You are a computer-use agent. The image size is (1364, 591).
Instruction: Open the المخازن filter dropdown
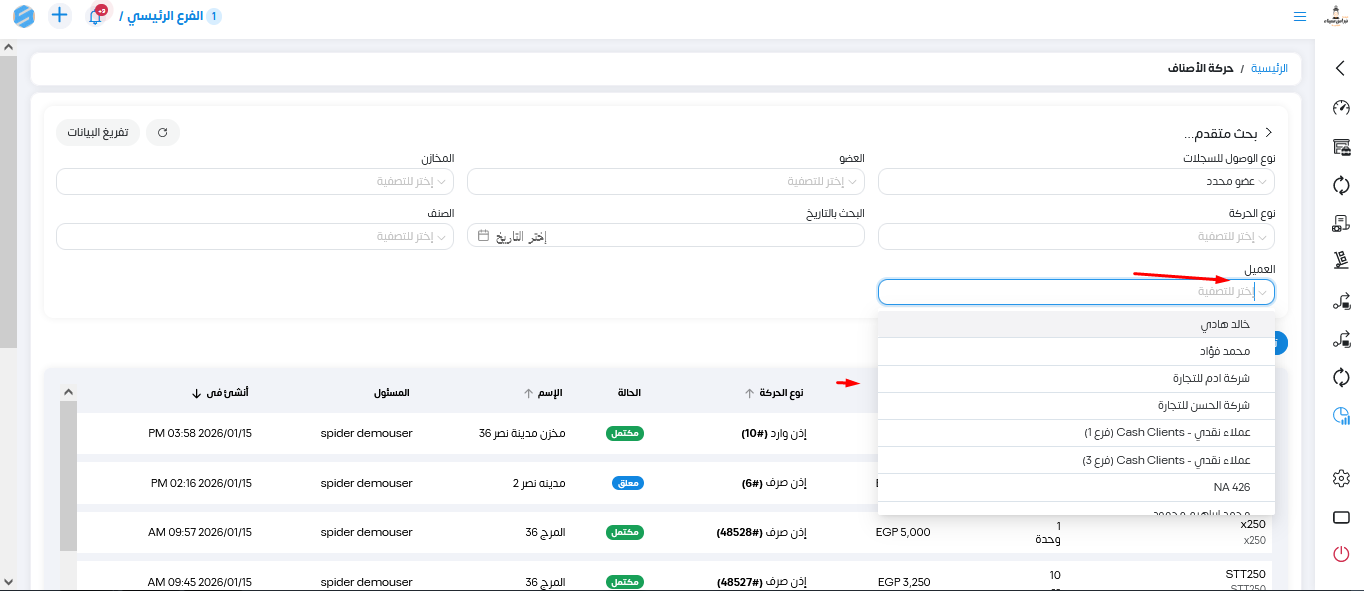[255, 181]
